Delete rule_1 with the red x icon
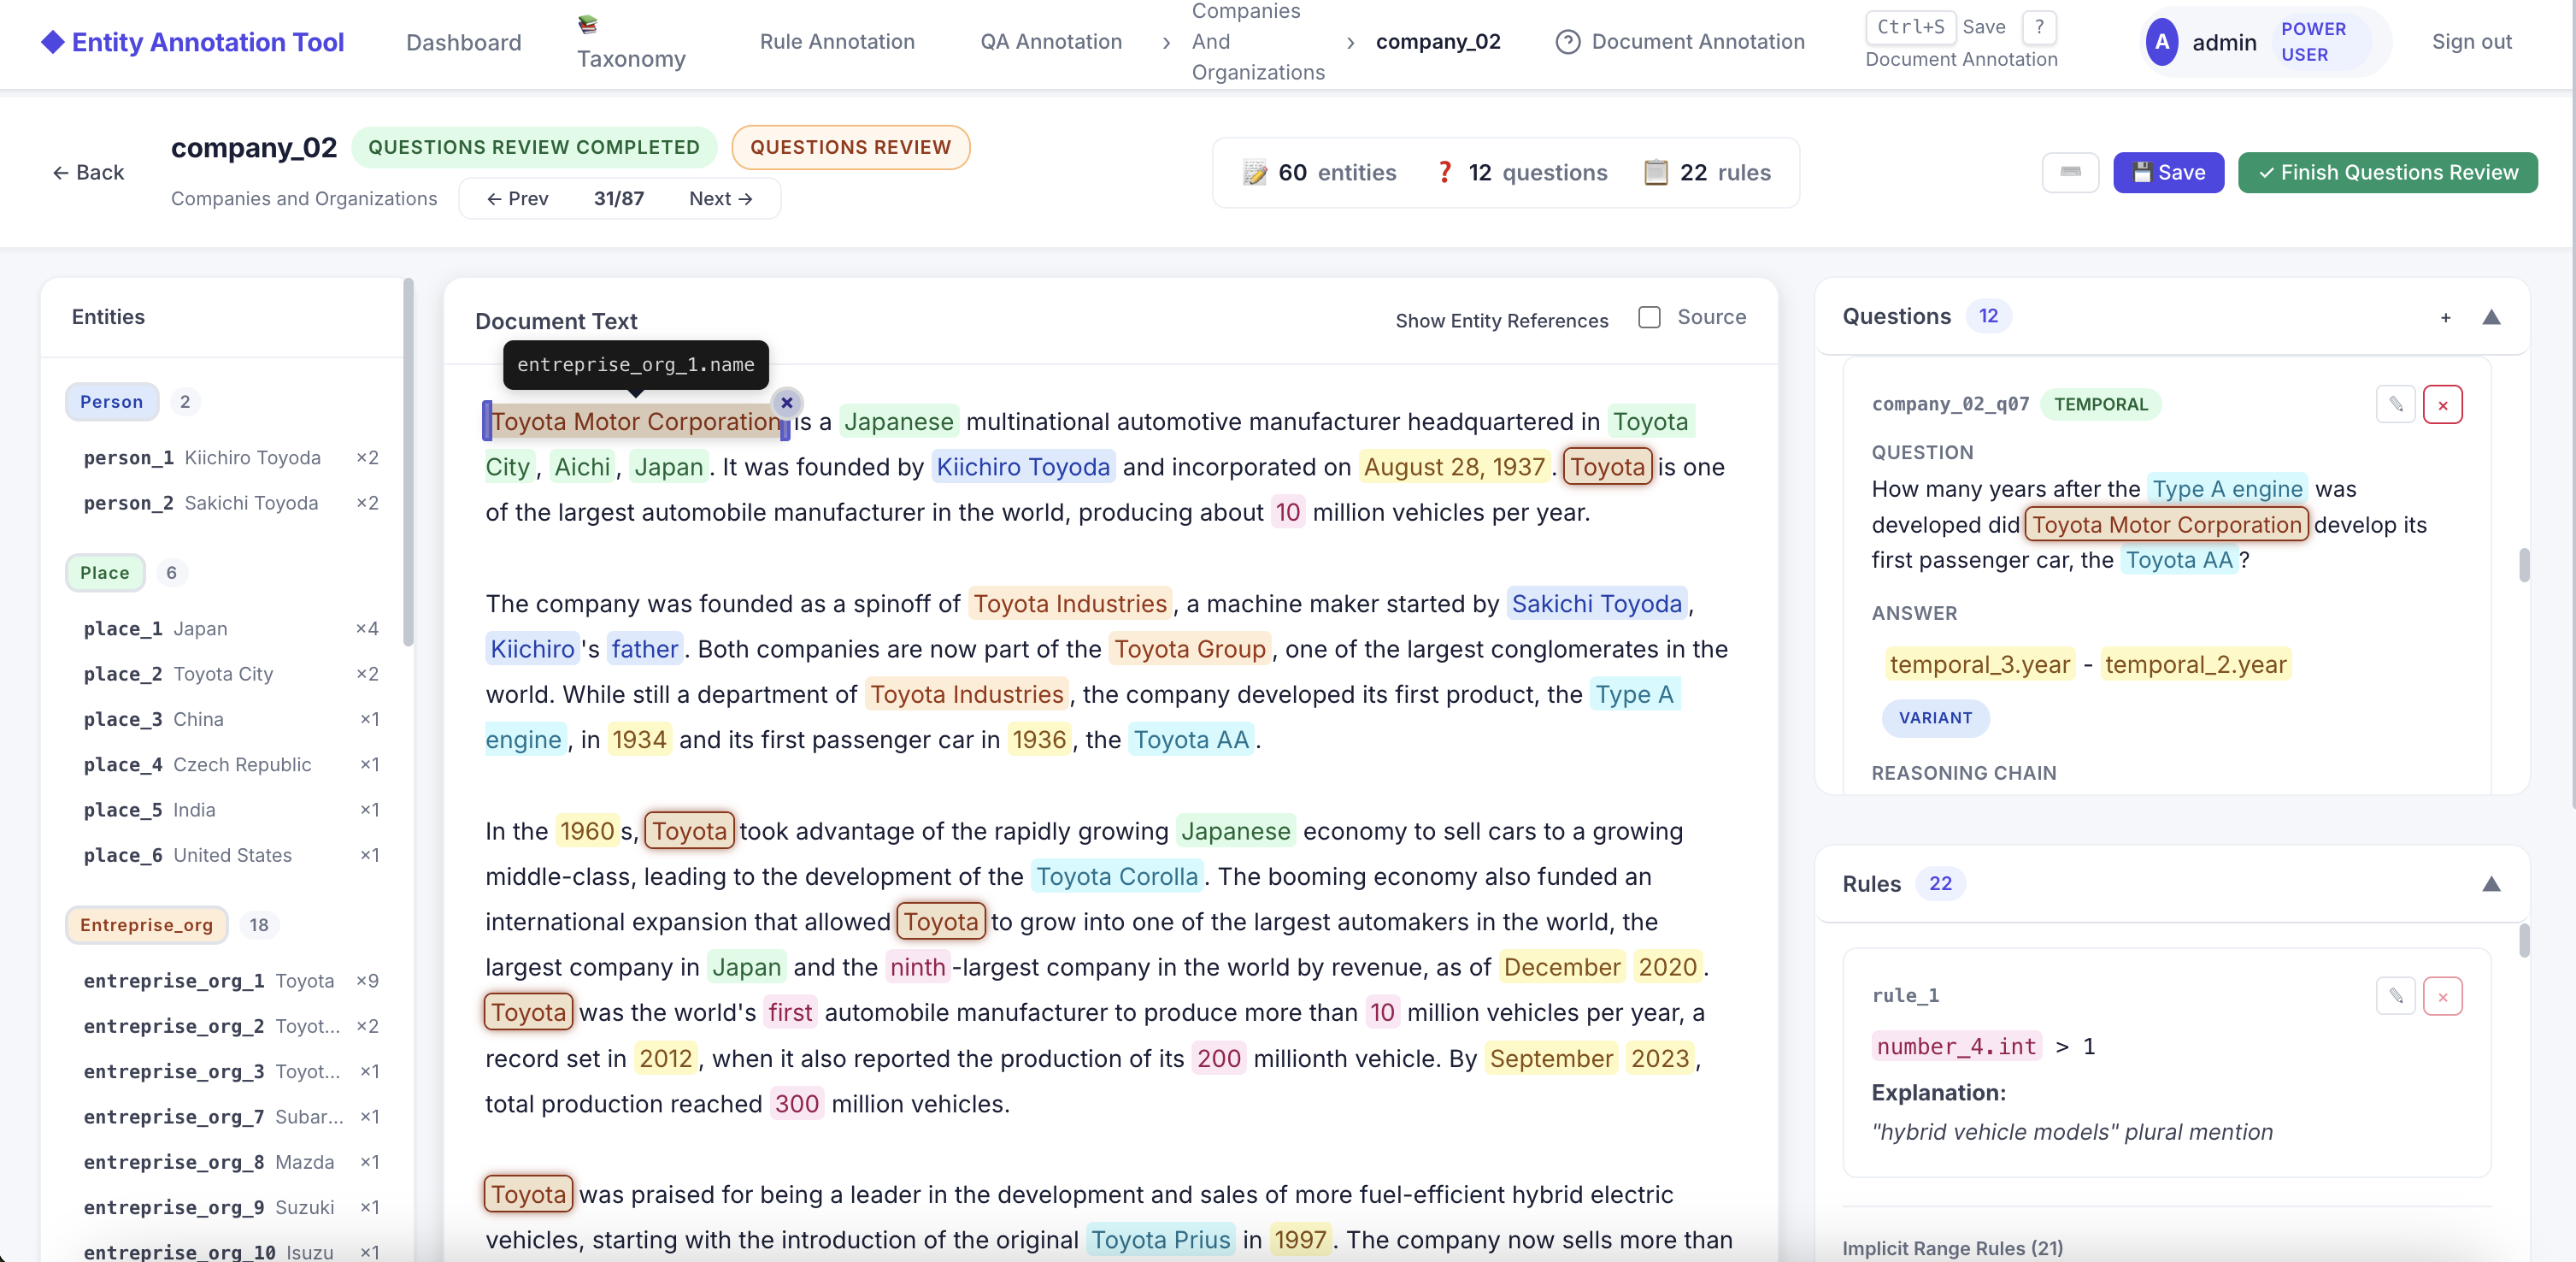This screenshot has width=2576, height=1262. pyautogui.click(x=2442, y=996)
